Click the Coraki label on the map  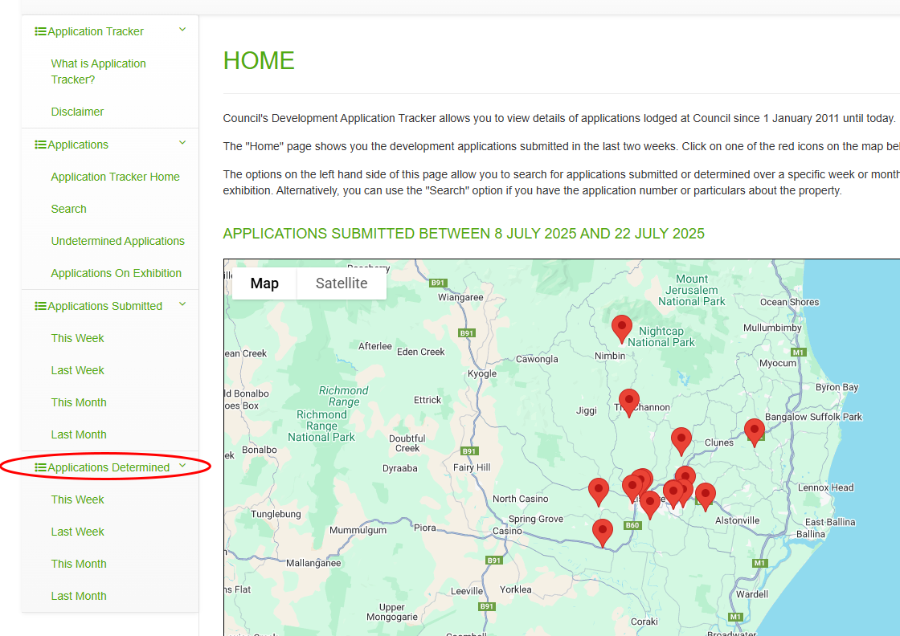pyautogui.click(x=644, y=622)
